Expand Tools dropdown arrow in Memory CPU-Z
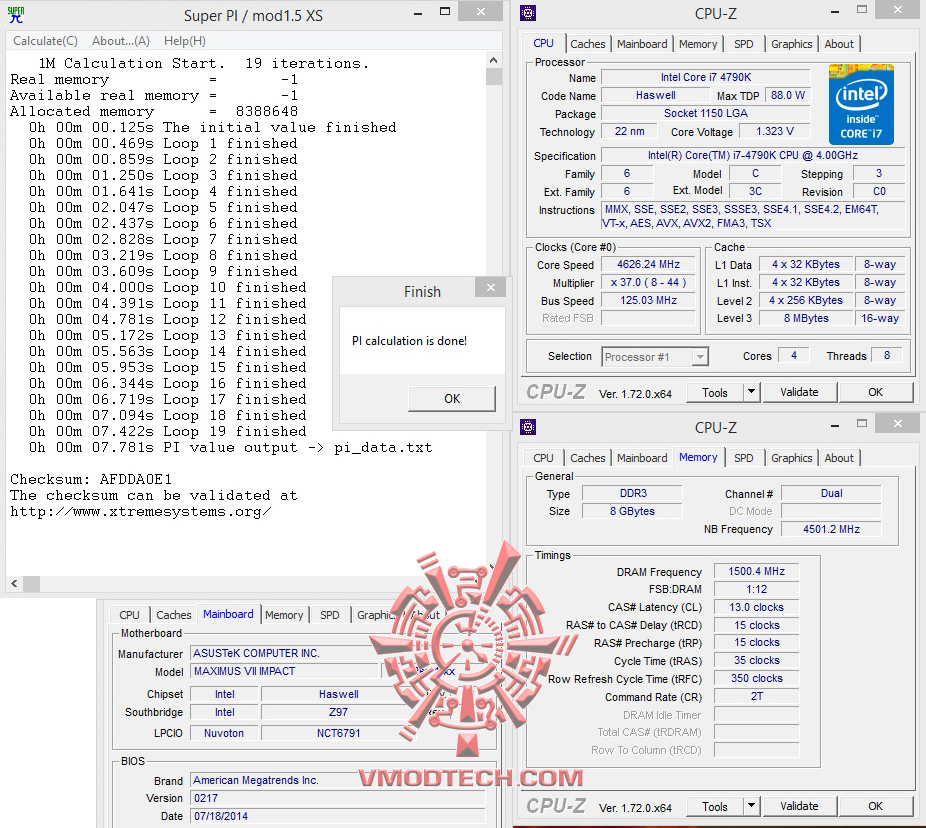Viewport: 926px width, 828px height. click(x=751, y=806)
